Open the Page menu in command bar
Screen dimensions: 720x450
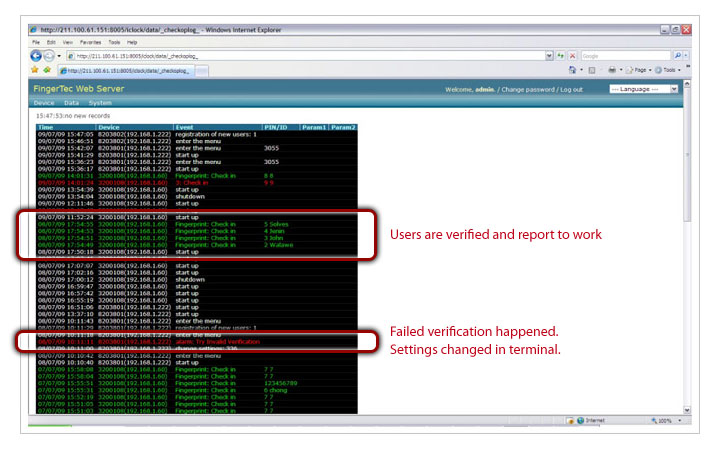click(638, 70)
